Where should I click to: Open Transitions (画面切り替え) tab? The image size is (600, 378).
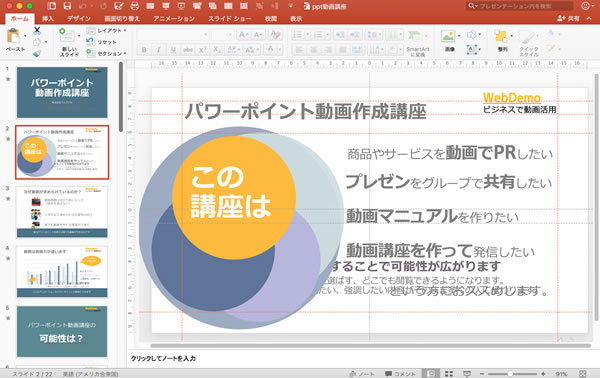(122, 18)
